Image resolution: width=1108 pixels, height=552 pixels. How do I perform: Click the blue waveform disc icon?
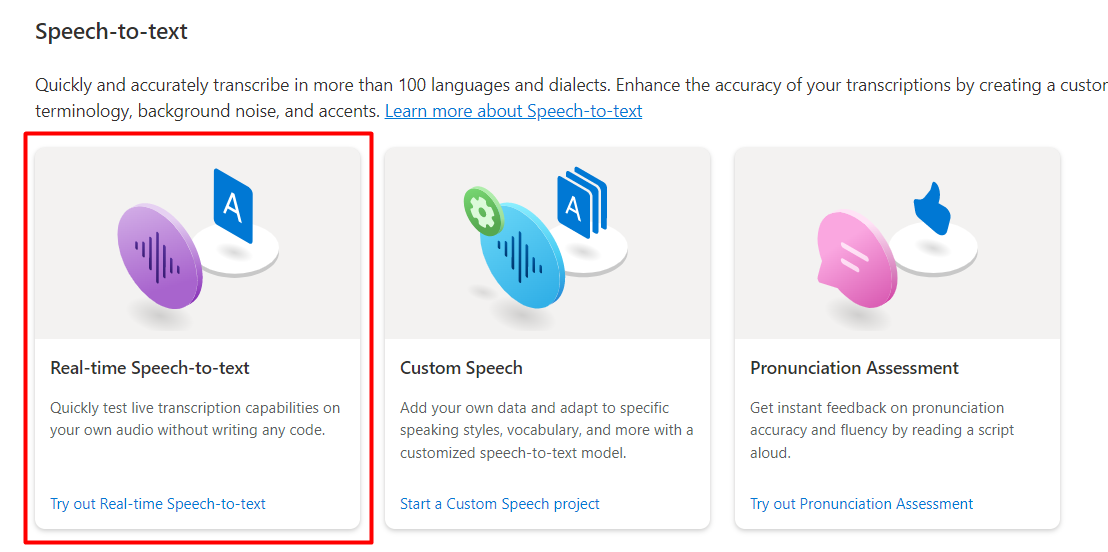(x=522, y=257)
